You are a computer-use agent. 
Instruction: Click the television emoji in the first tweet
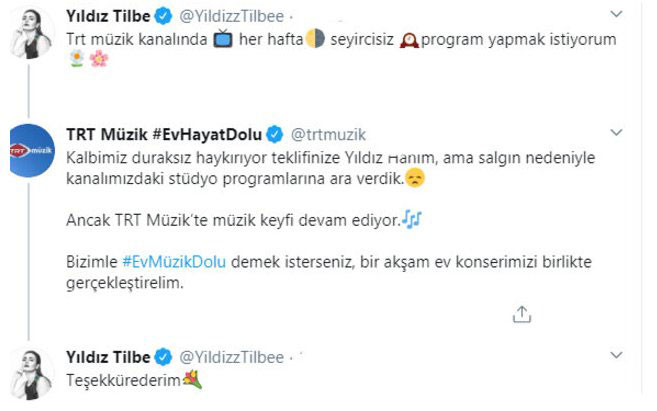click(225, 39)
